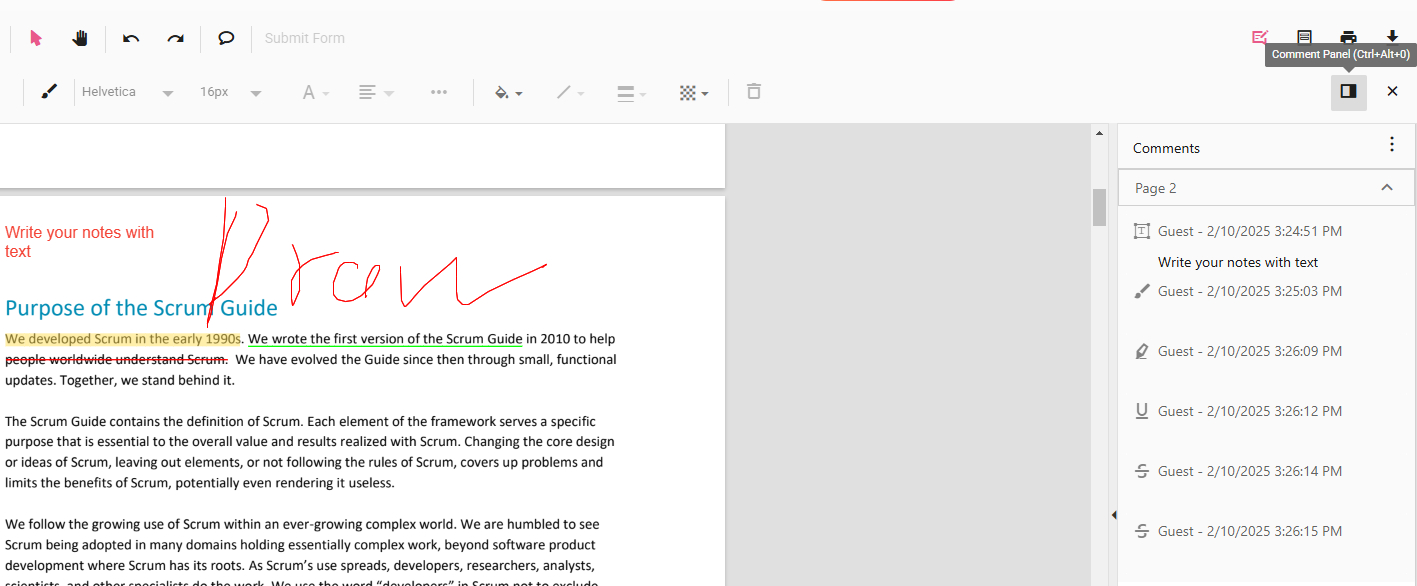
Task: Toggle the form designer icon beside print
Action: pyautogui.click(x=1304, y=37)
